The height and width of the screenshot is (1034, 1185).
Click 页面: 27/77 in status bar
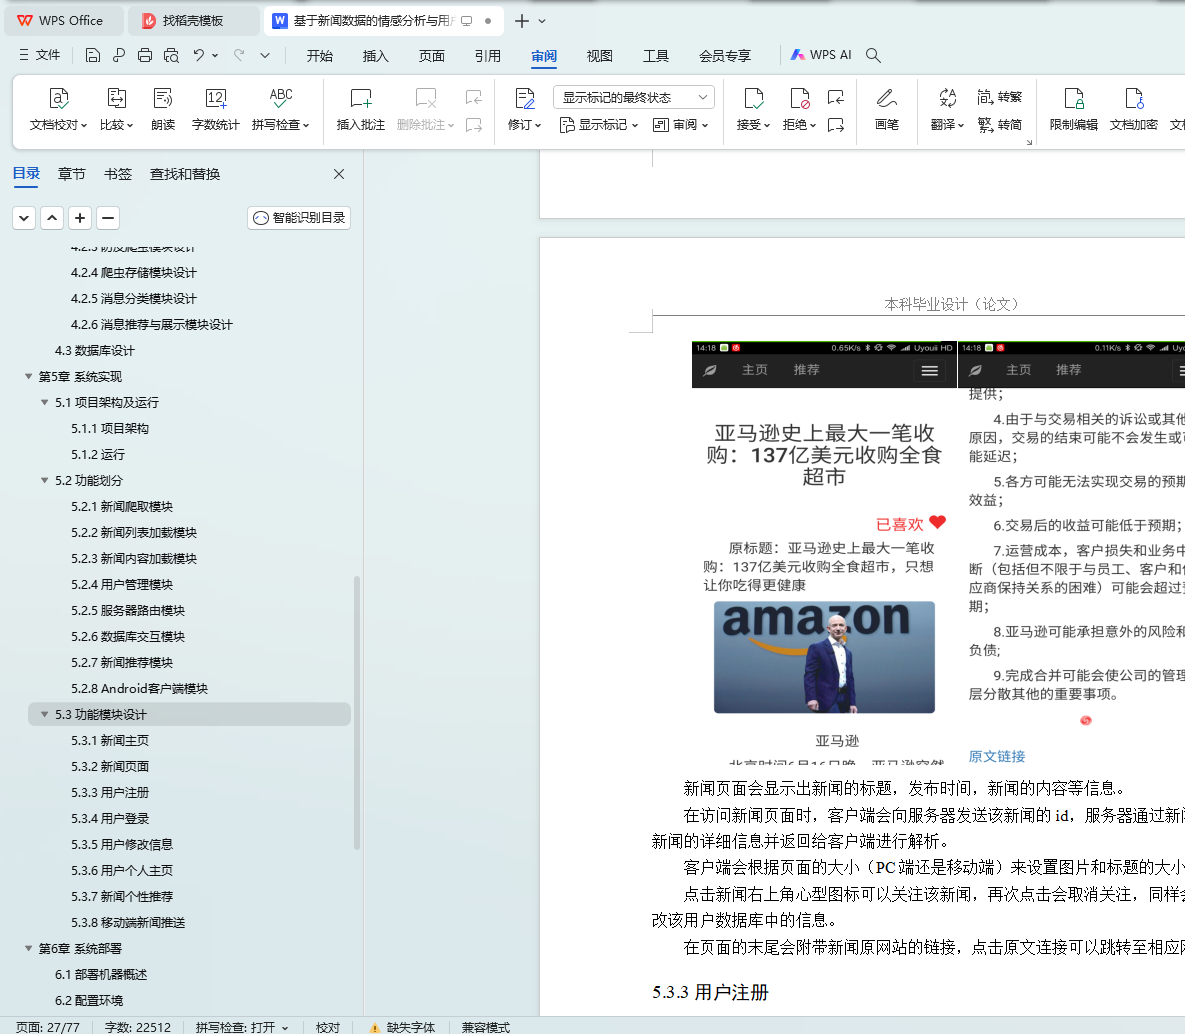48,1026
